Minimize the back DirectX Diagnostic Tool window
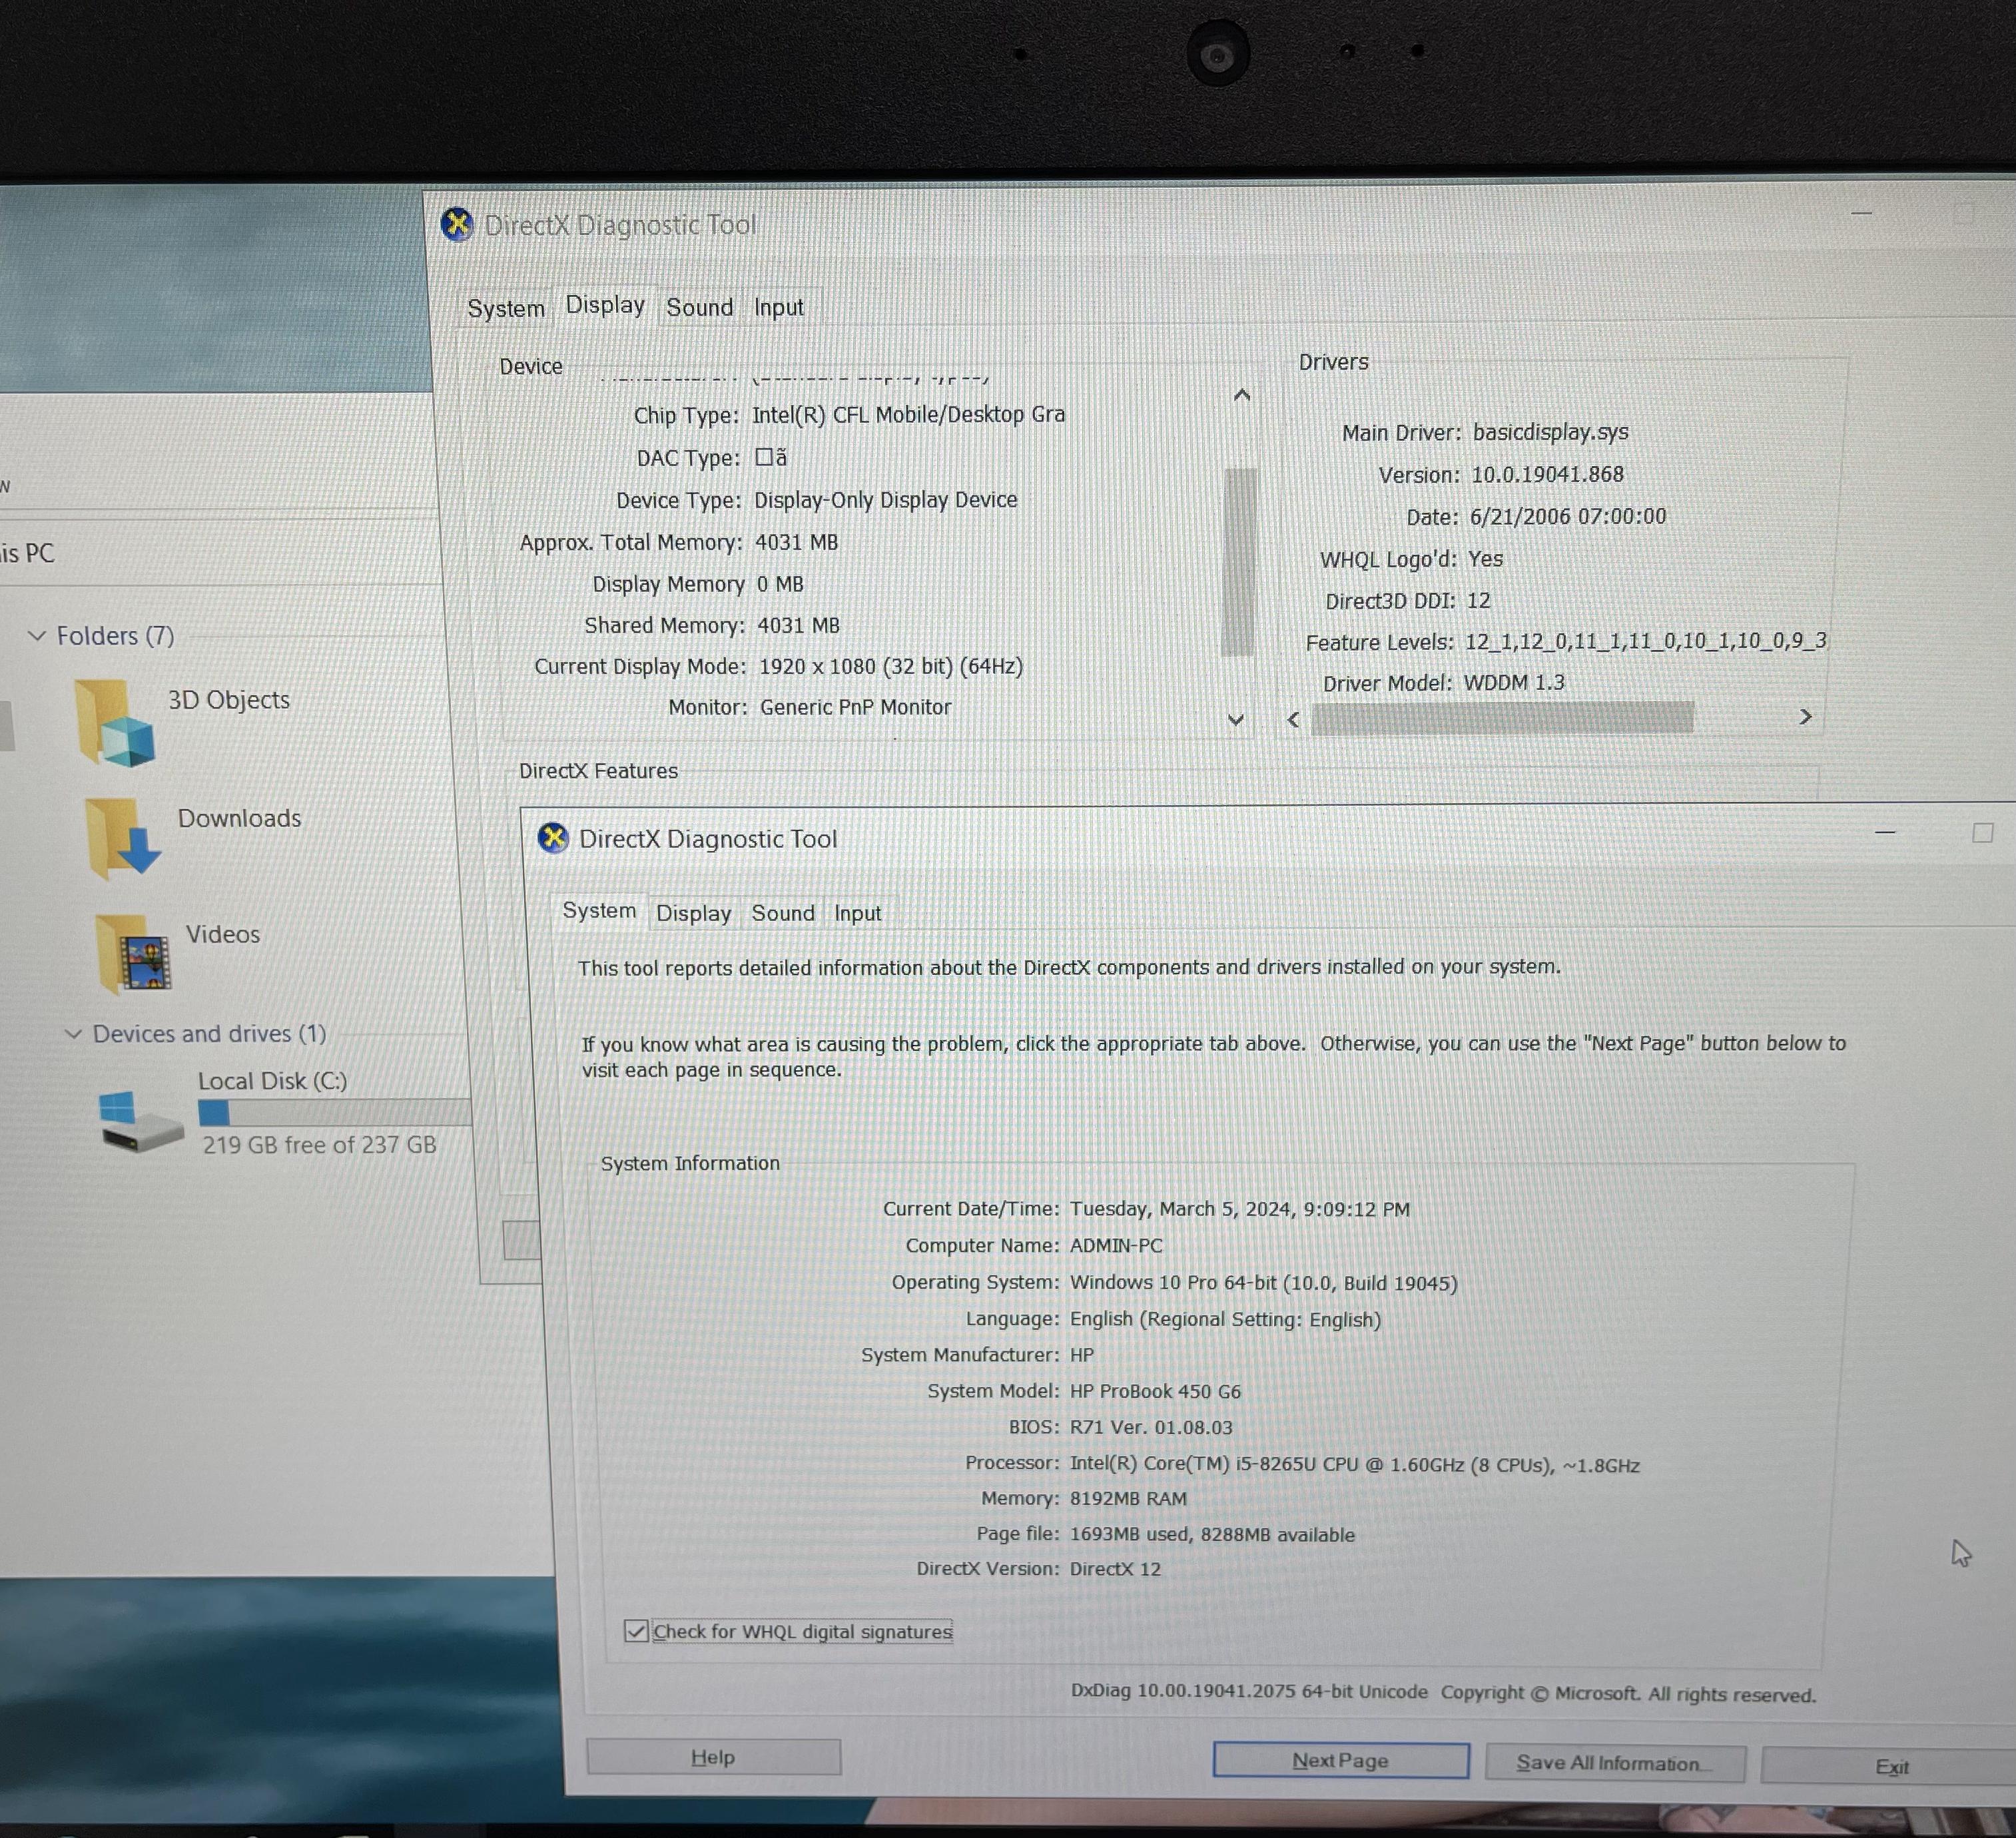 [x=1861, y=213]
